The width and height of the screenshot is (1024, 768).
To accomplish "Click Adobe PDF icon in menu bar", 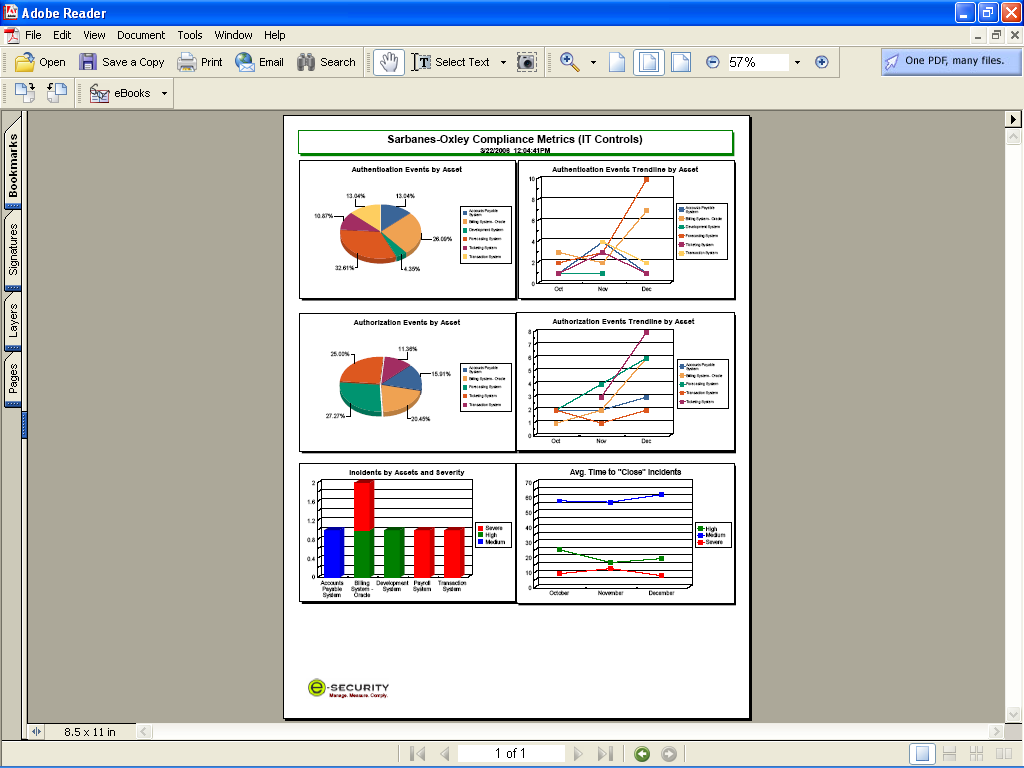I will click(x=12, y=35).
